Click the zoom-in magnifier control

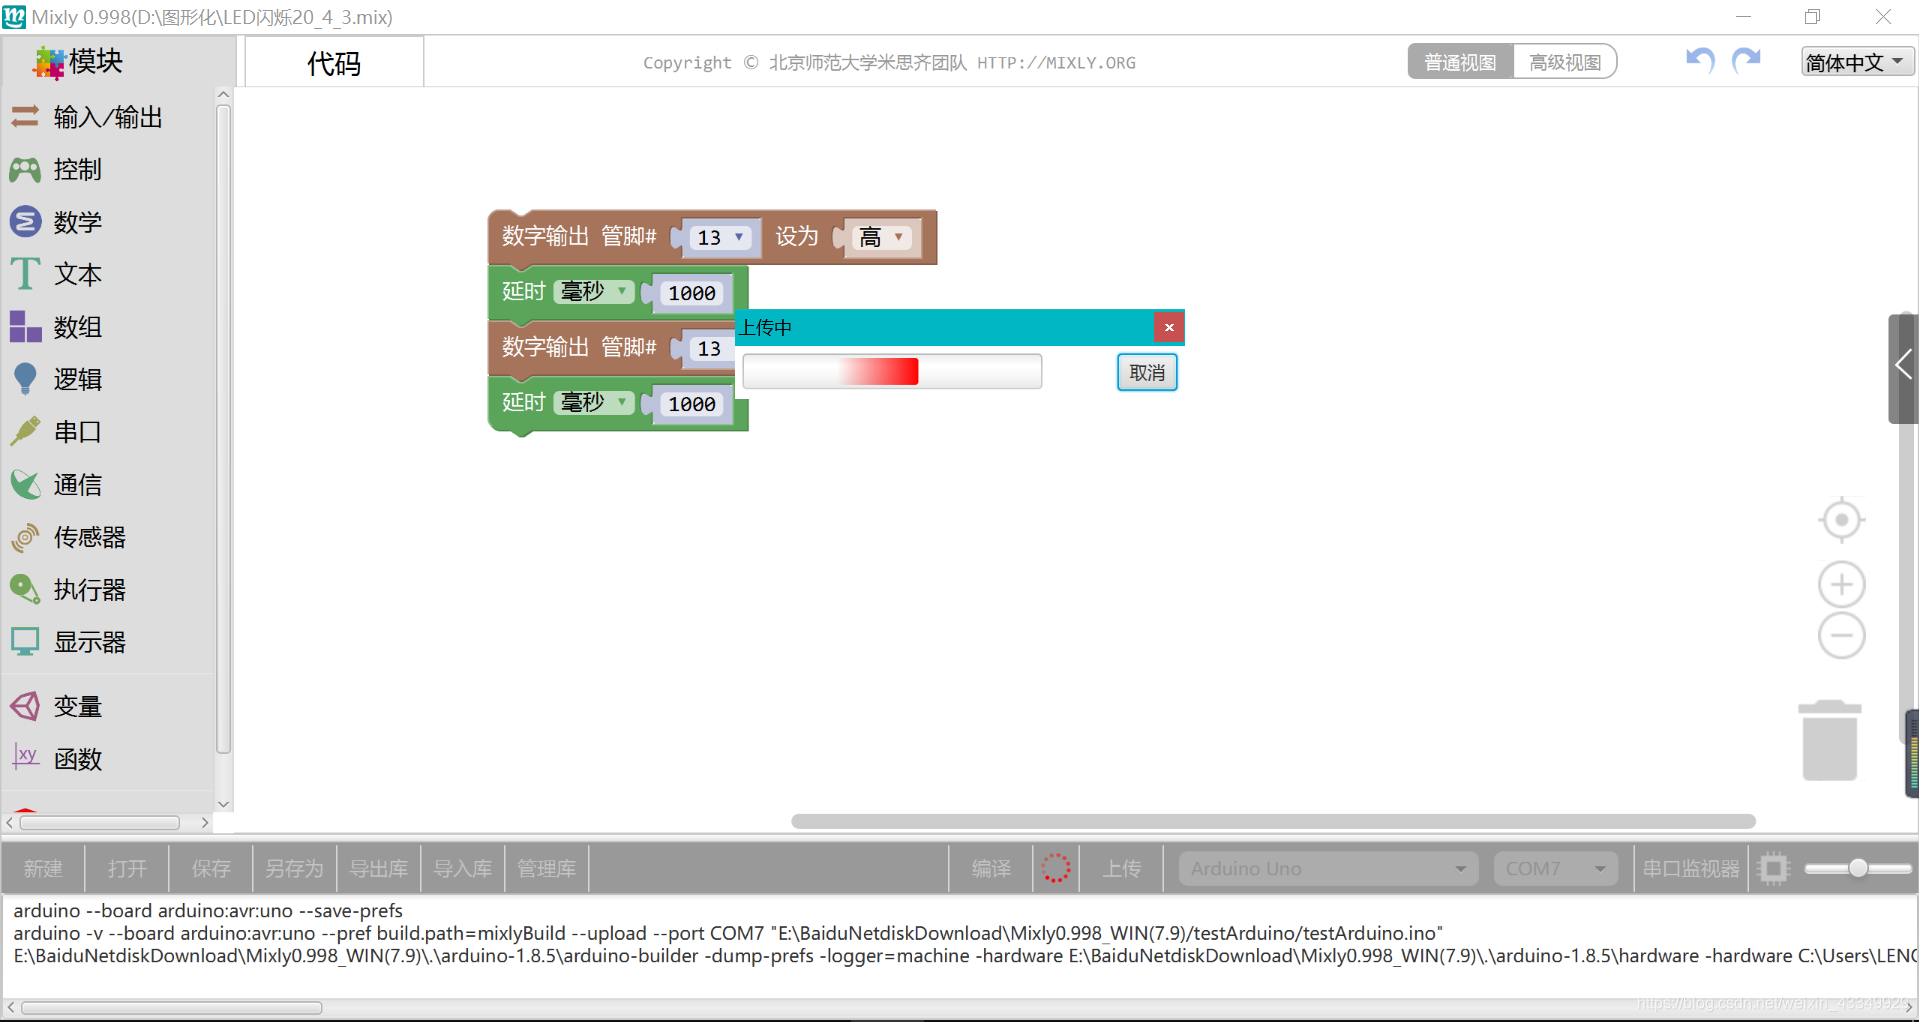tap(1840, 584)
